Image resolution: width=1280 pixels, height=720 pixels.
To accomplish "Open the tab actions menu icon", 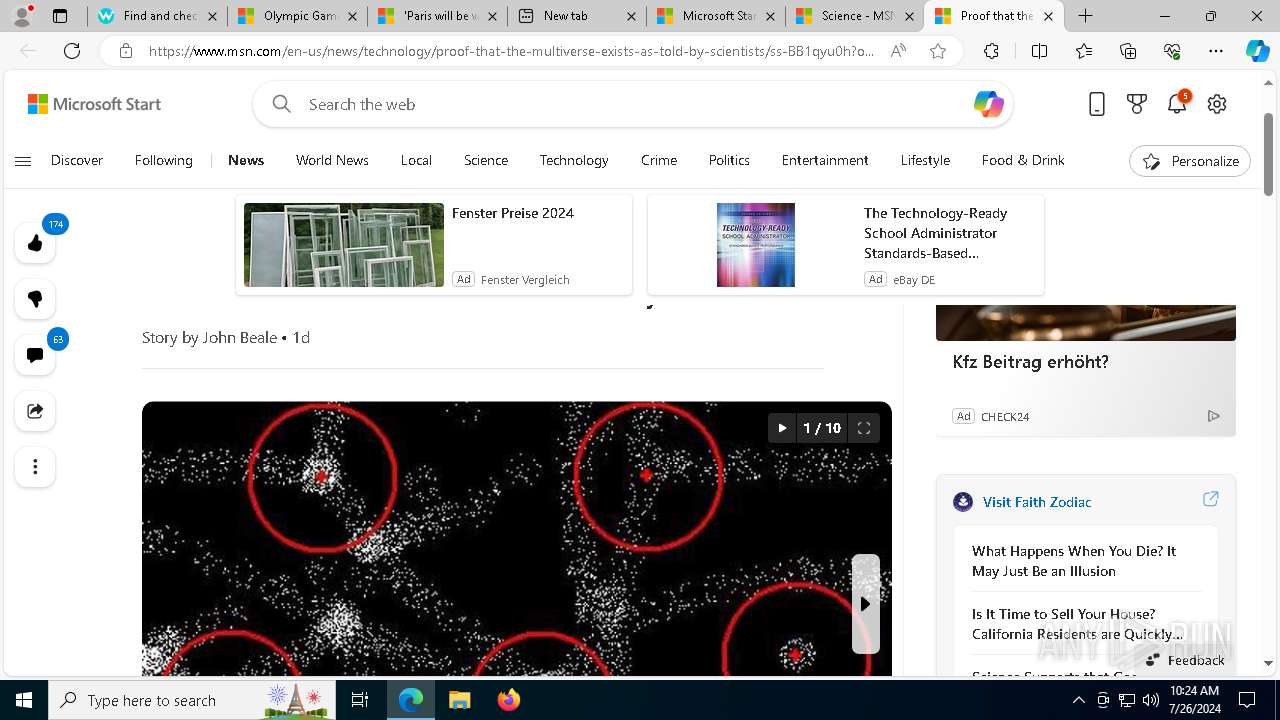I will (x=60, y=16).
